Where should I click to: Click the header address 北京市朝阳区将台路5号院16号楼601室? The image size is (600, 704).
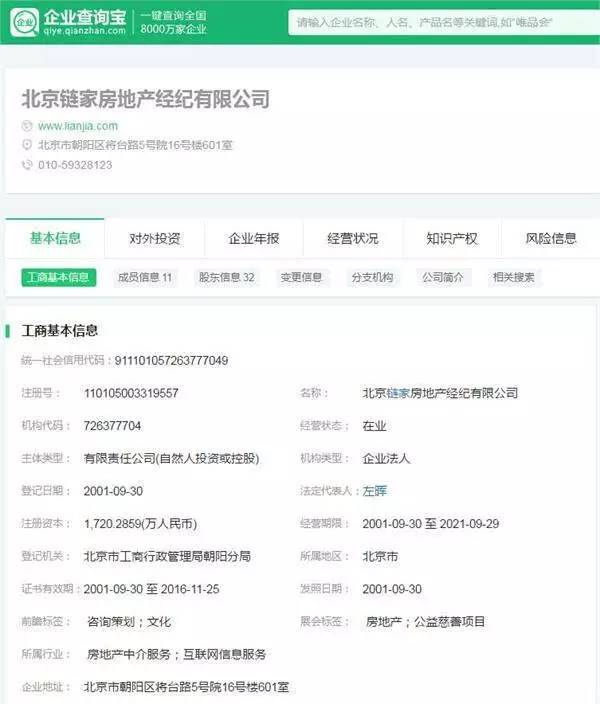tap(135, 145)
